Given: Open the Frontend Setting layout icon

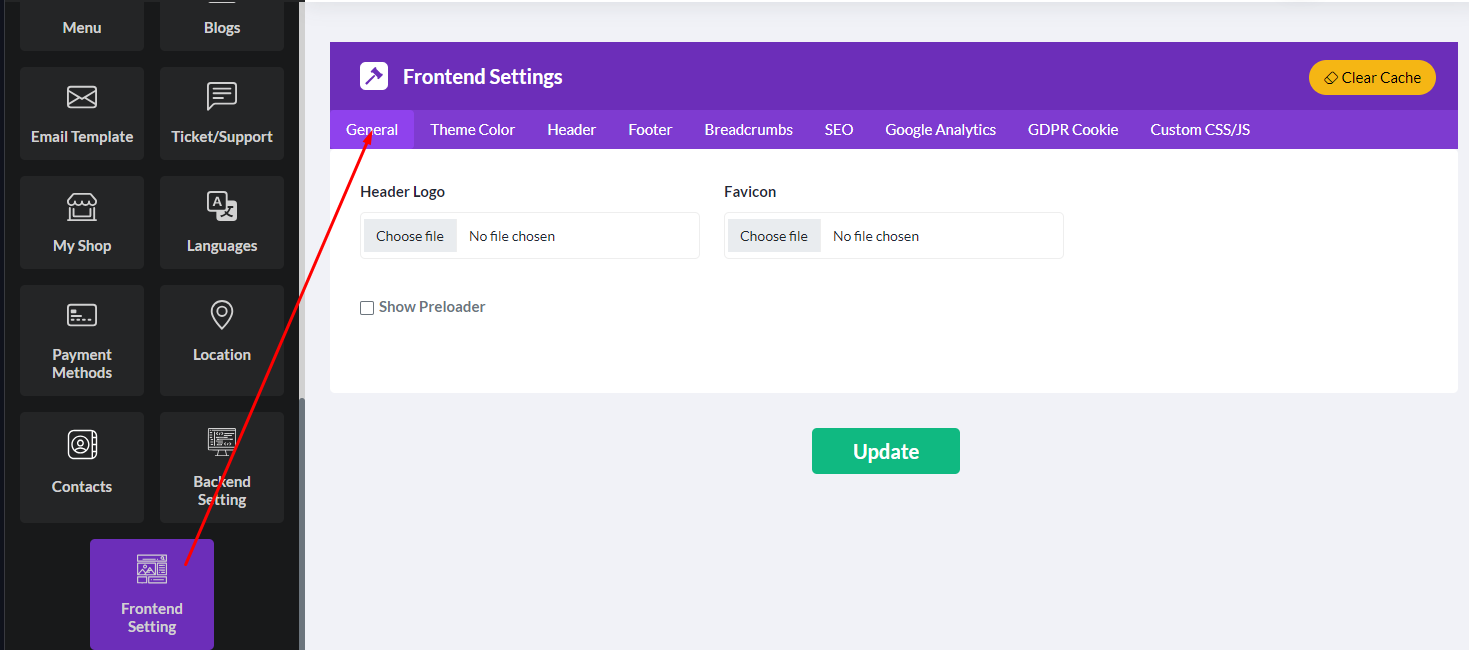Looking at the screenshot, I should tap(152, 569).
